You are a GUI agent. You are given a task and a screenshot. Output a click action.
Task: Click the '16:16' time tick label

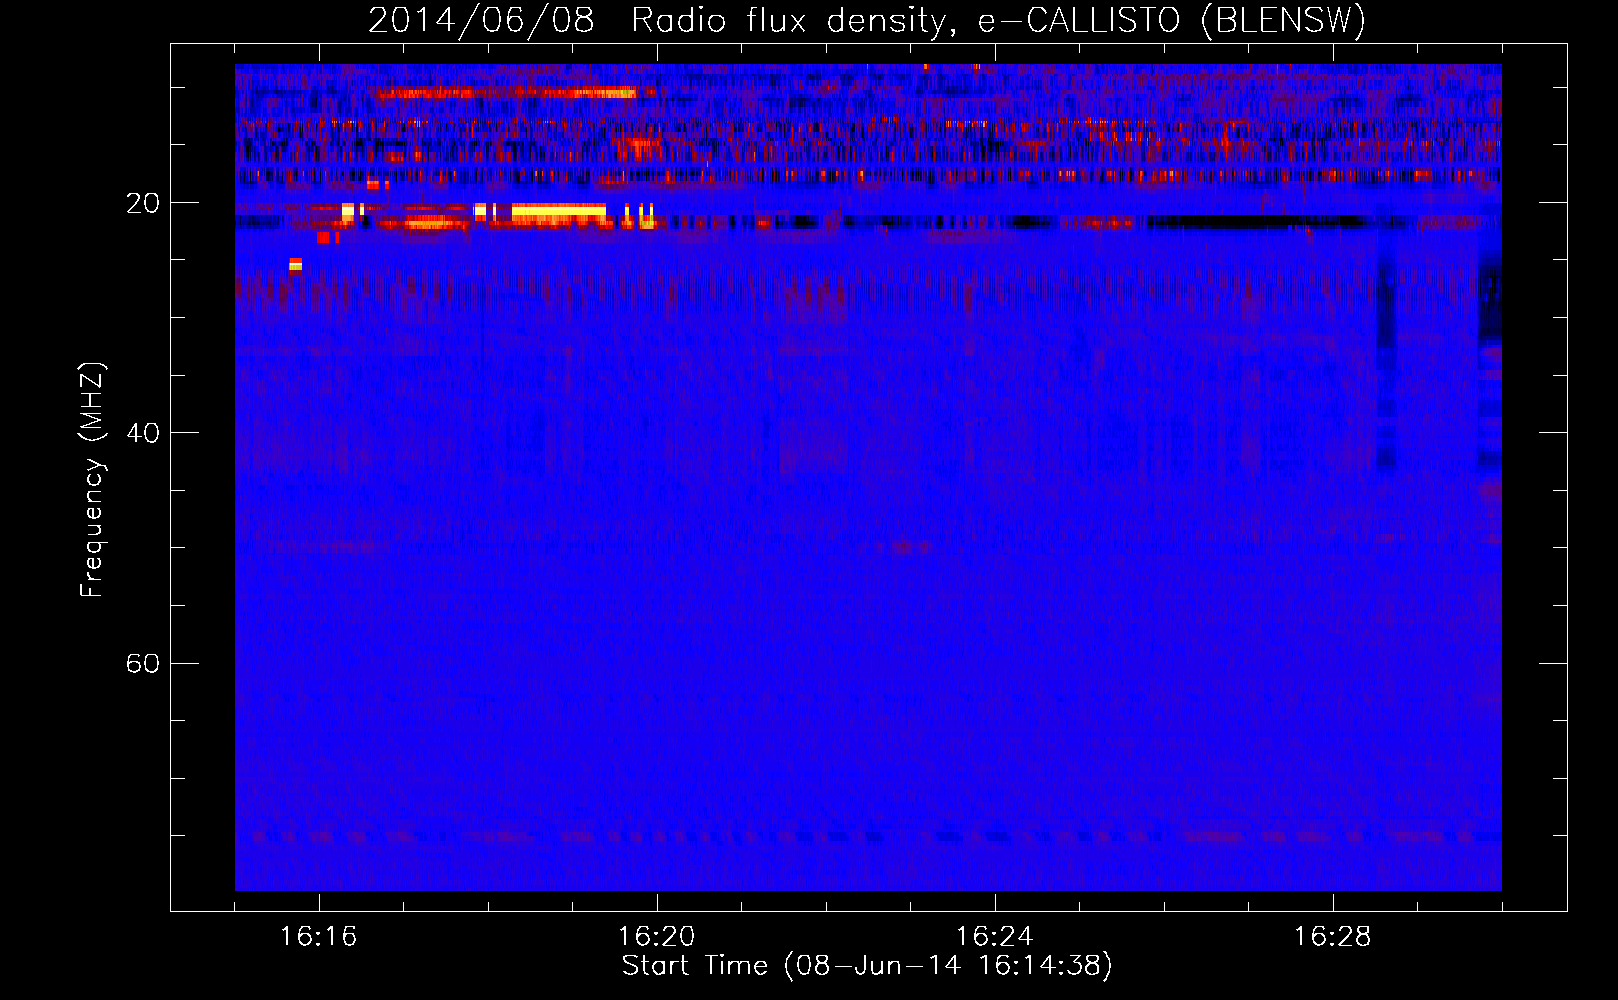[319, 937]
